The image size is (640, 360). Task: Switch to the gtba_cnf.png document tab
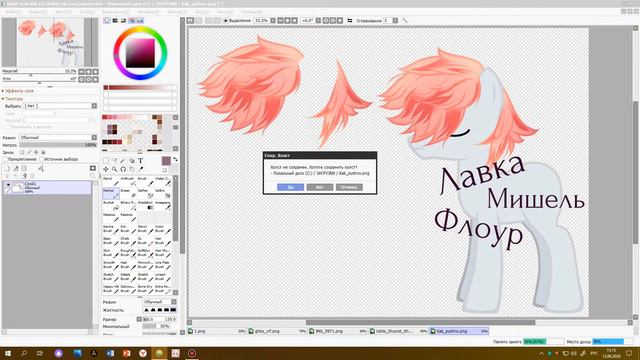coord(278,331)
